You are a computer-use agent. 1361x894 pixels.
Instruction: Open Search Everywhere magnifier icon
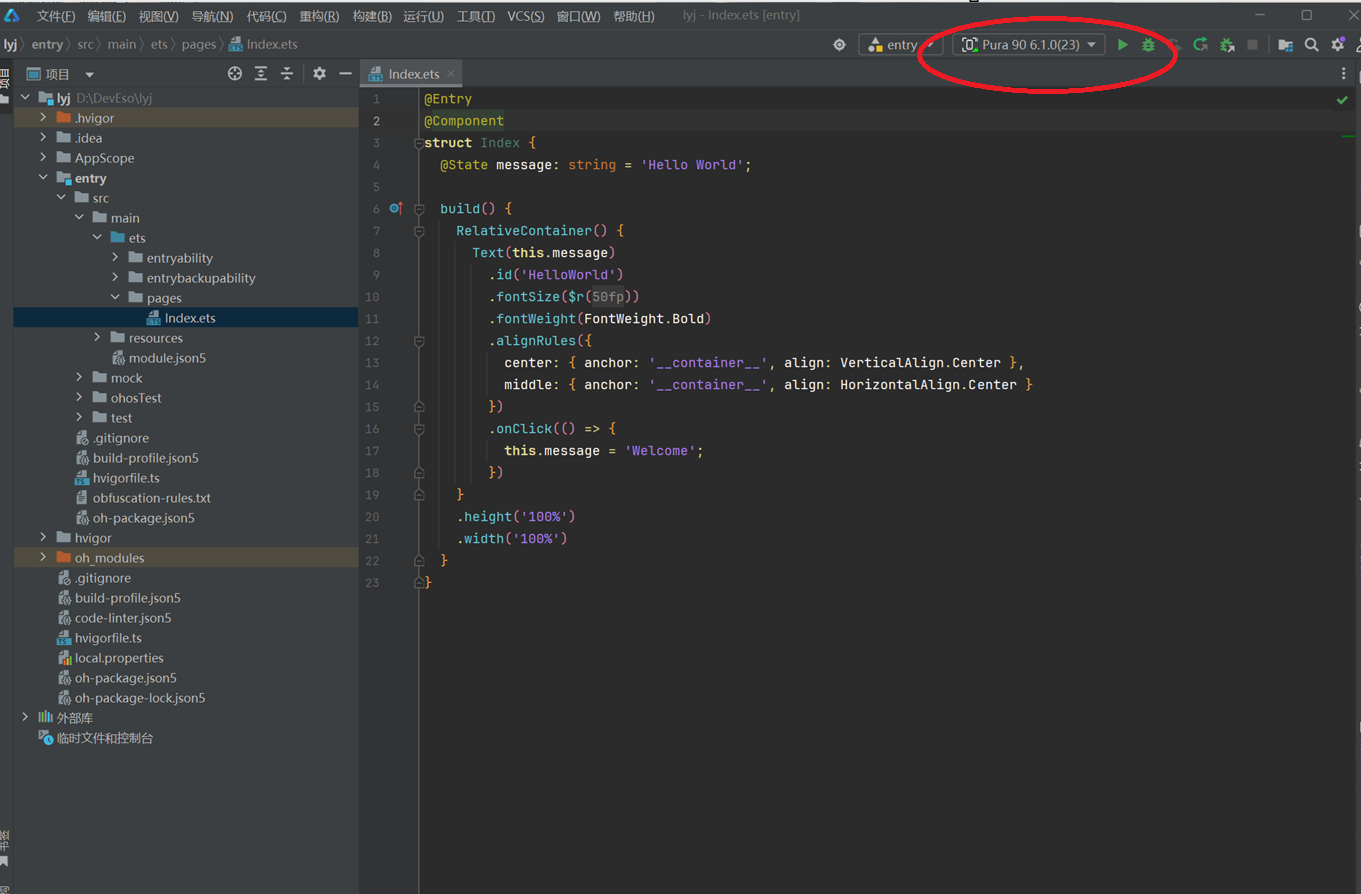pos(1312,45)
